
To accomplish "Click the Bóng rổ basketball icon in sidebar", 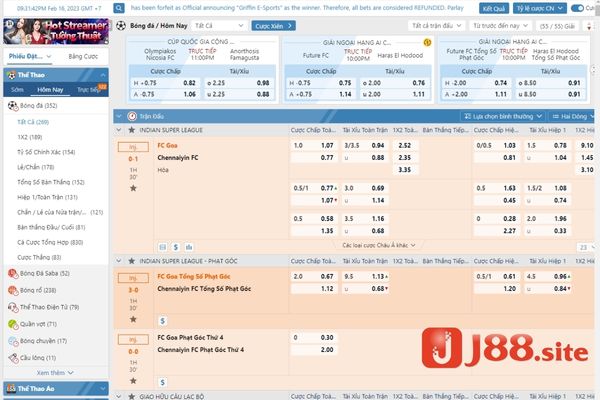I will coord(12,290).
